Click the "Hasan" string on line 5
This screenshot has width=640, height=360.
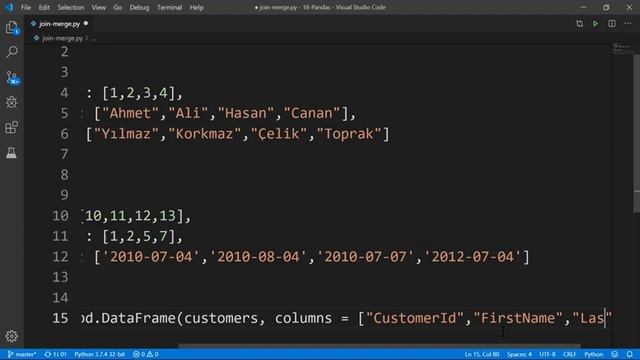(x=246, y=113)
